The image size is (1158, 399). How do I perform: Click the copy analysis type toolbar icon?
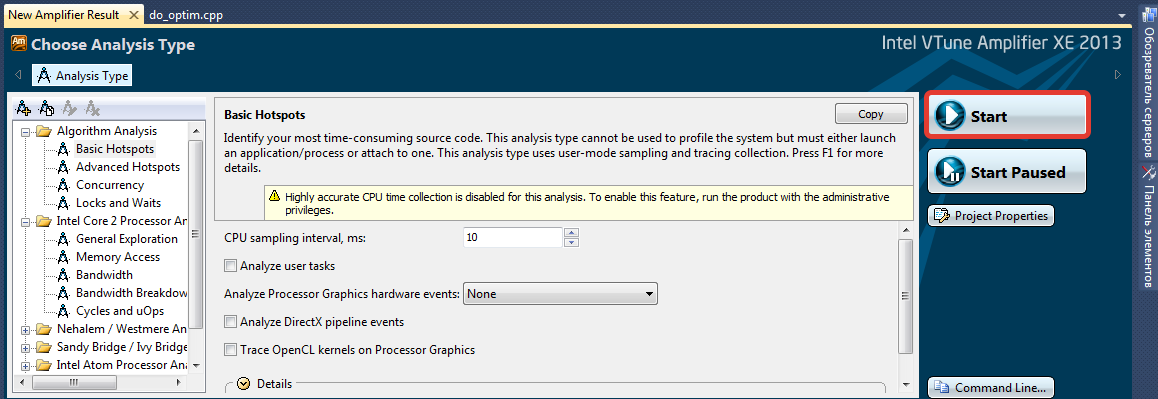[46, 109]
